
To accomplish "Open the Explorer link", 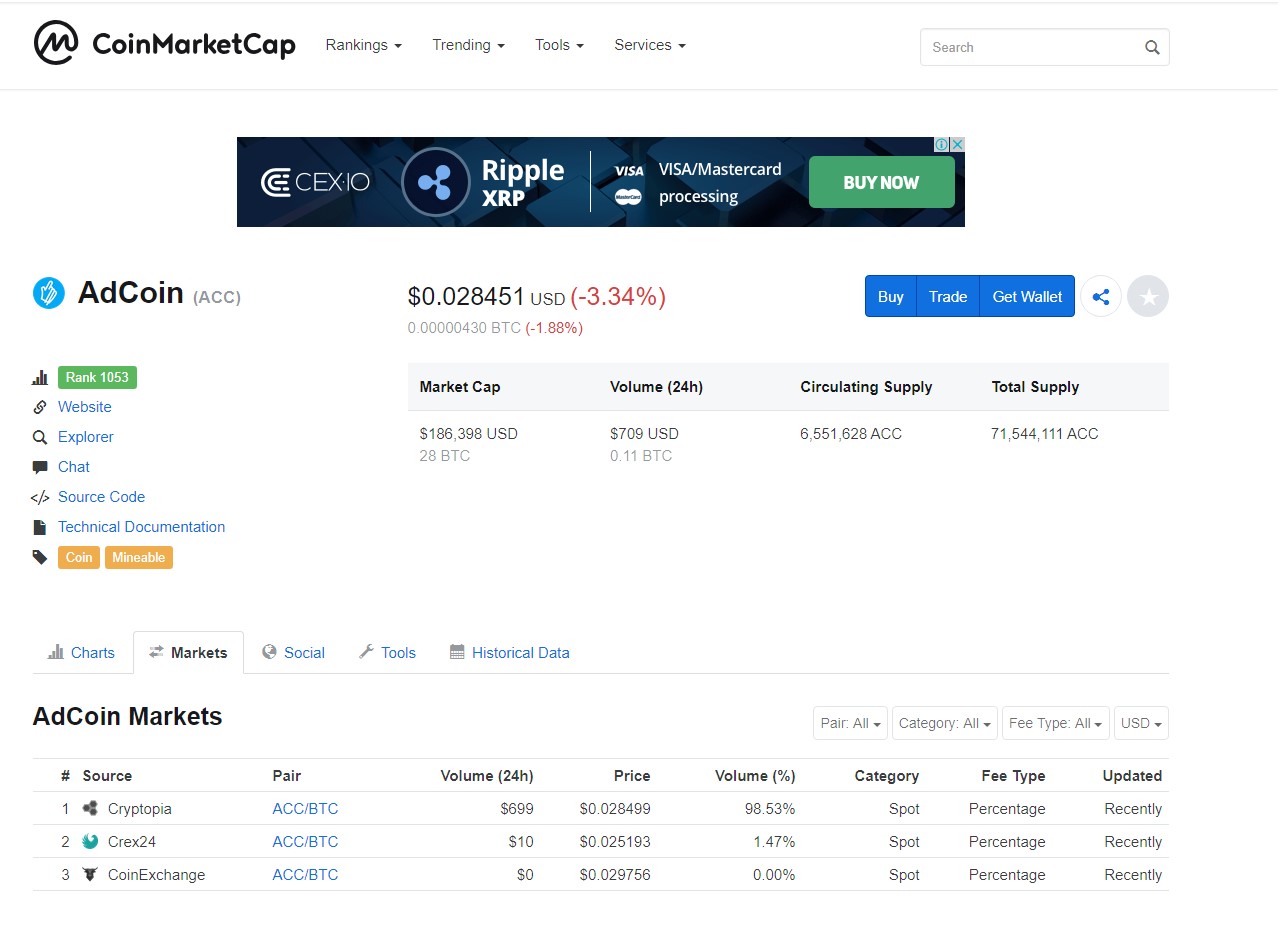I will 86,437.
